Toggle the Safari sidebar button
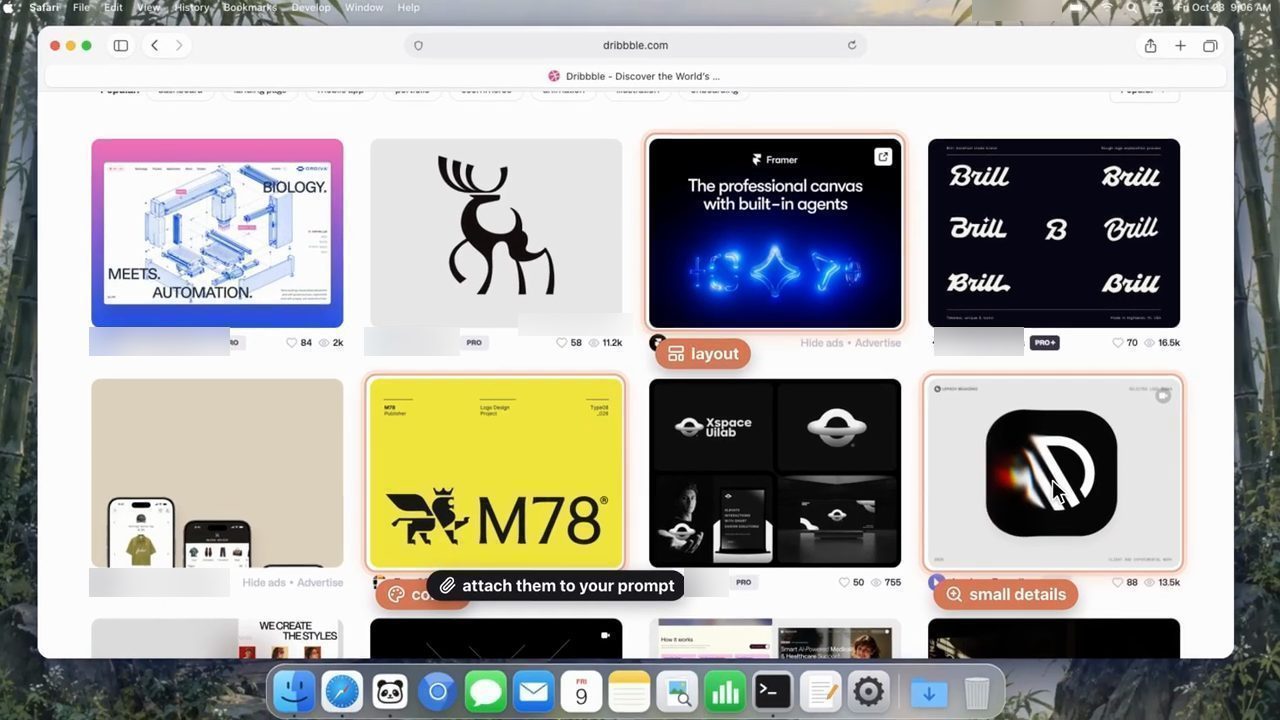This screenshot has height=720, width=1280. (121, 45)
